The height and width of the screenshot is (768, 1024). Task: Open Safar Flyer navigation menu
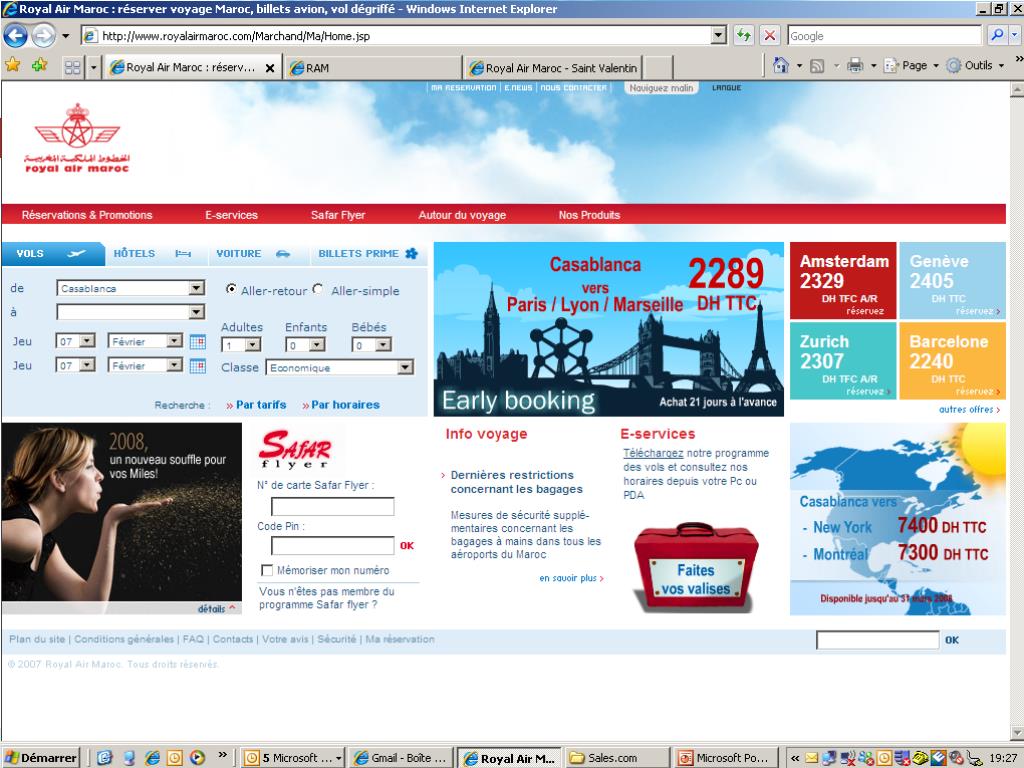[338, 215]
